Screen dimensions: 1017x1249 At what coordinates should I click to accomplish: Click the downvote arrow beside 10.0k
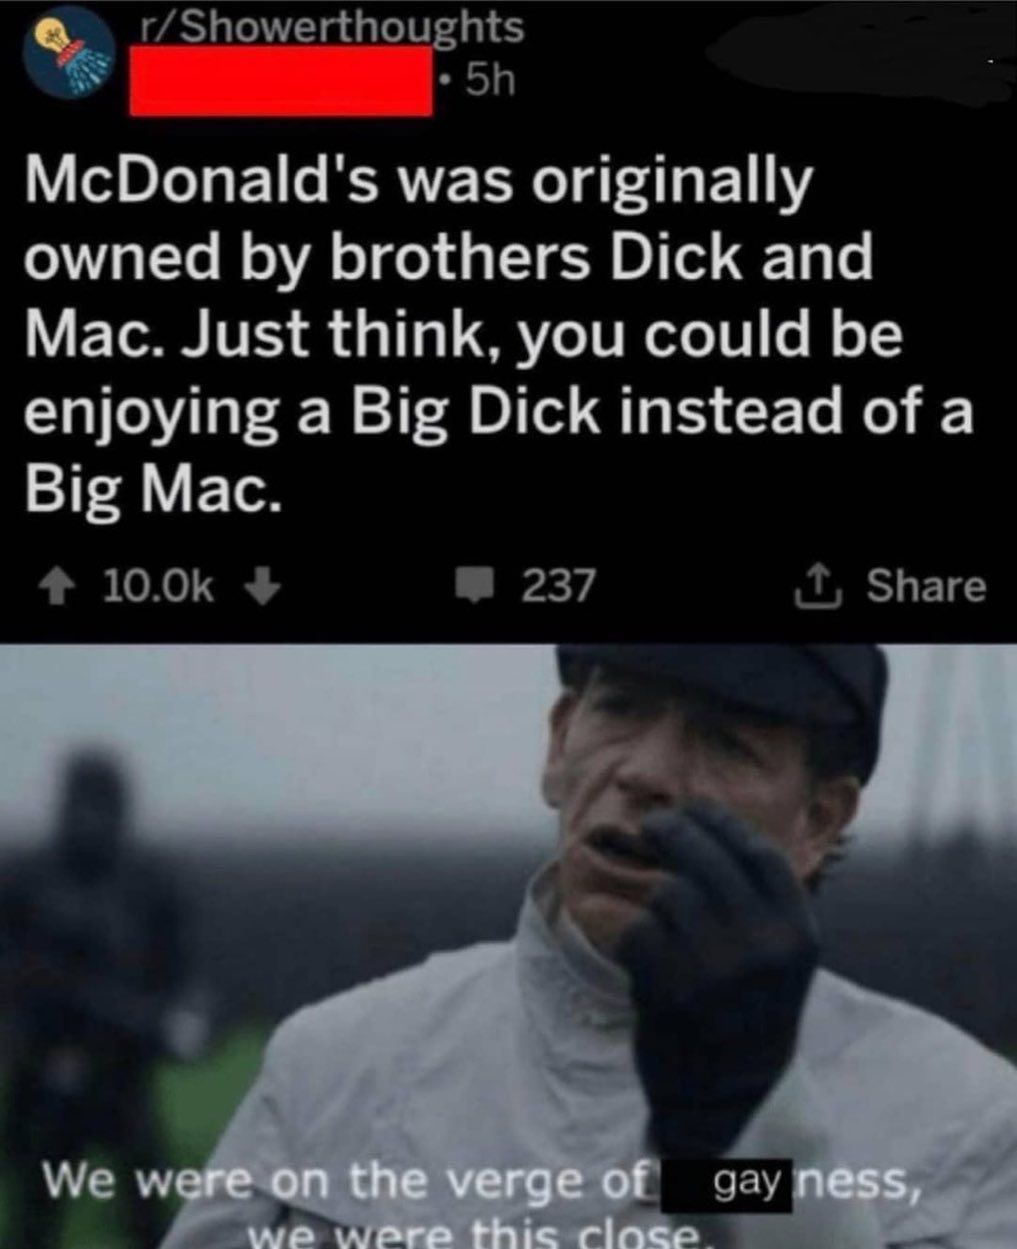[261, 587]
